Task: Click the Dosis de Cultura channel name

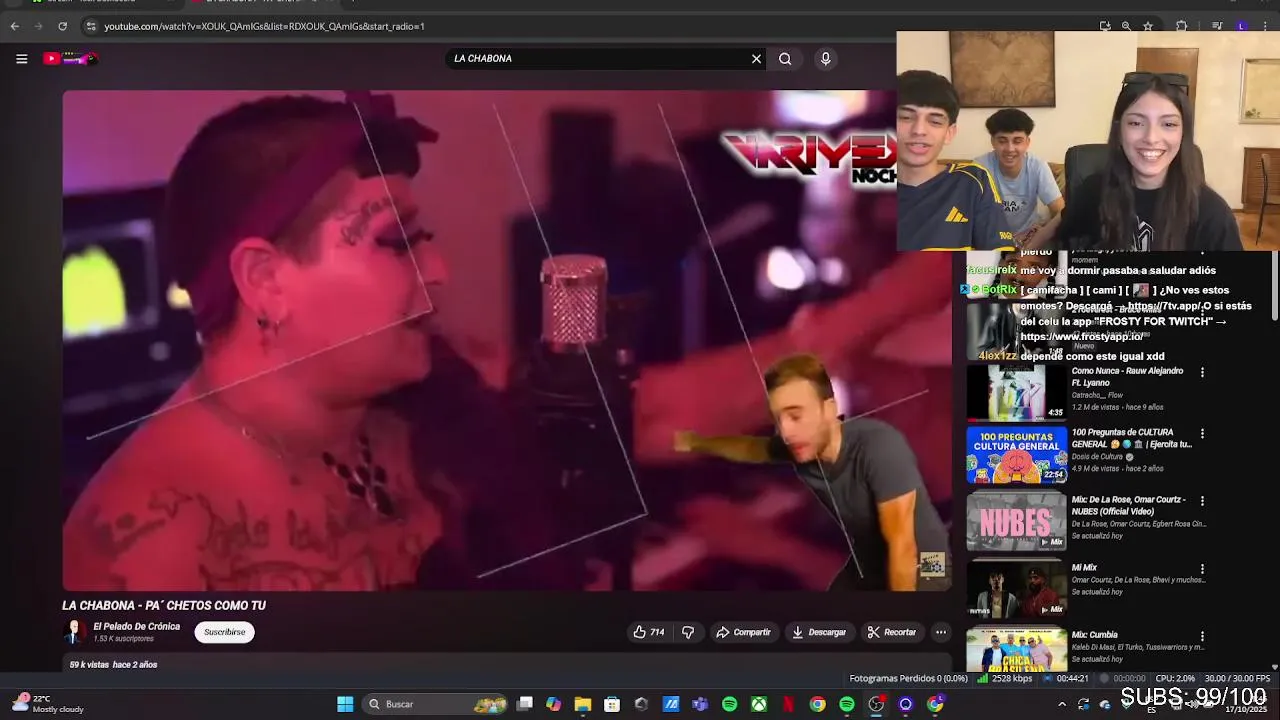Action: point(1097,457)
